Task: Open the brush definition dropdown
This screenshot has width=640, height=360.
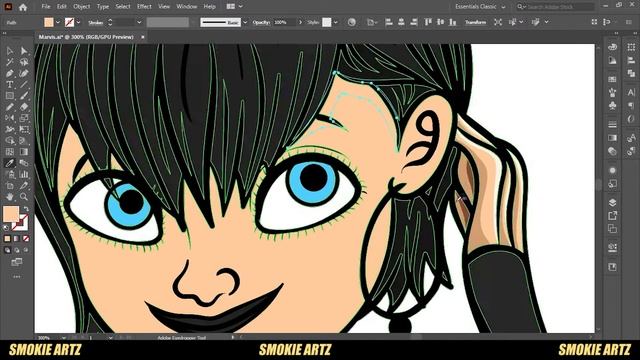Action: [245, 22]
